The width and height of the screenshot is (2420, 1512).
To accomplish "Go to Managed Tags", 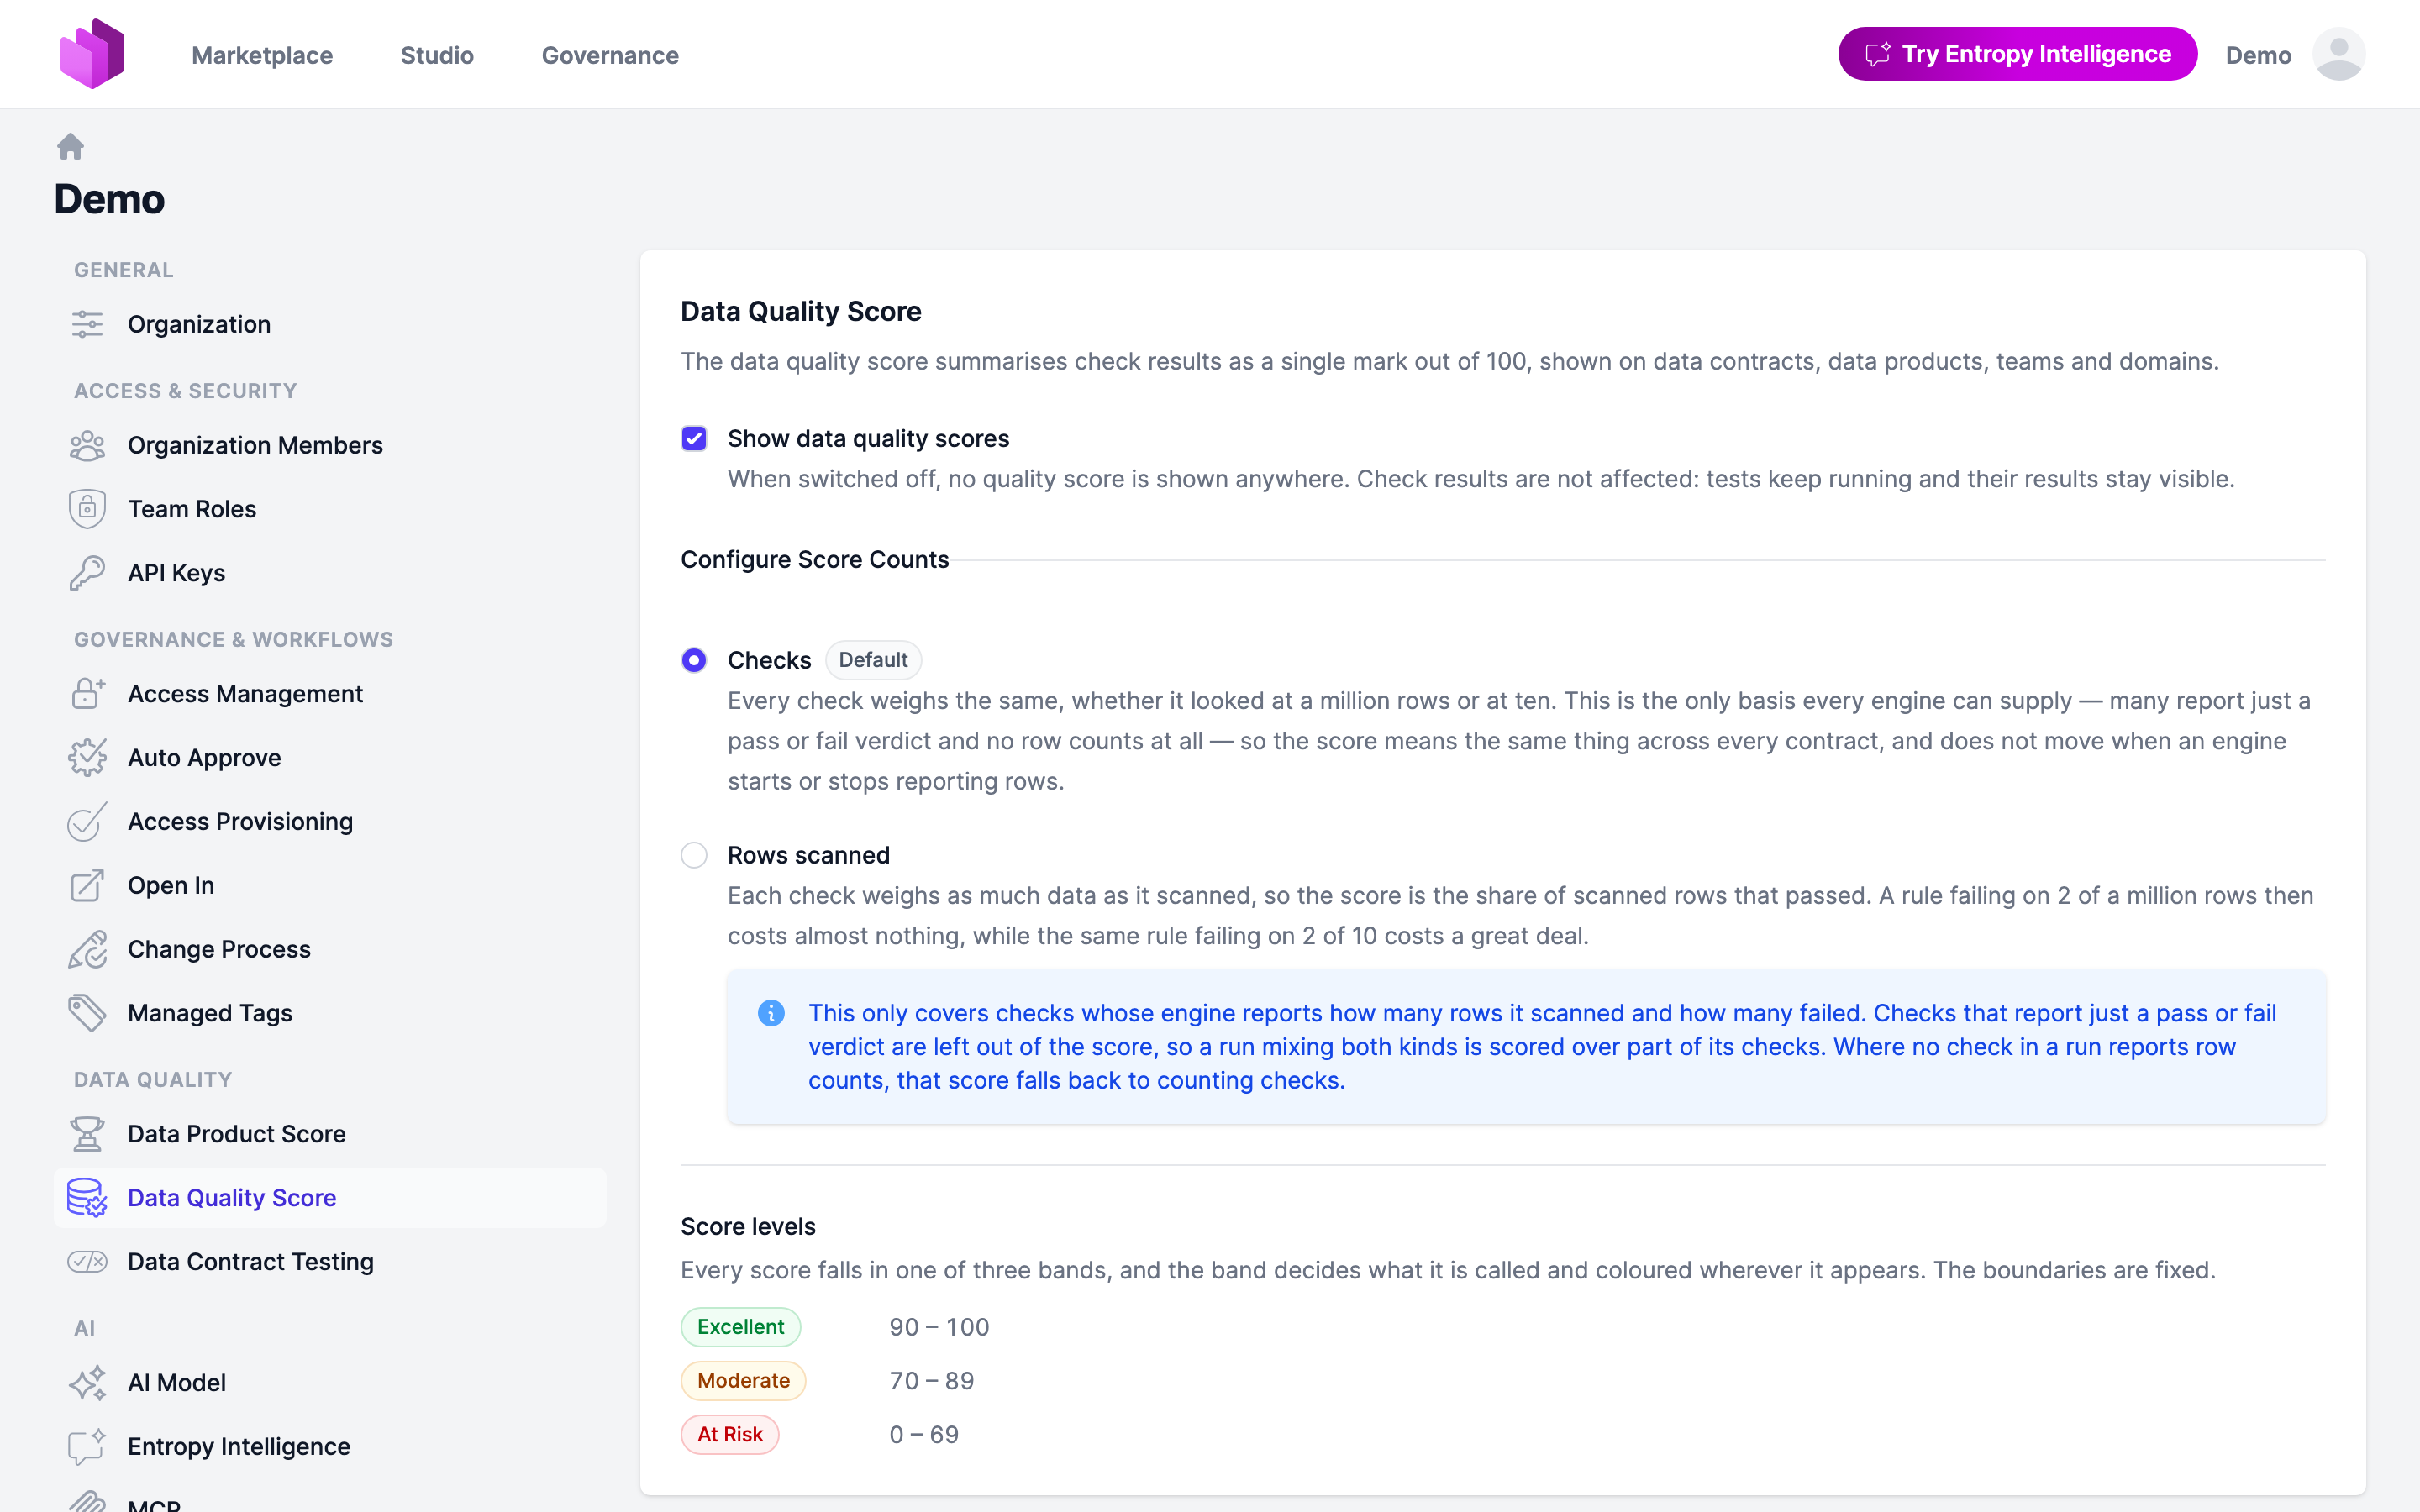I will coord(330,1013).
